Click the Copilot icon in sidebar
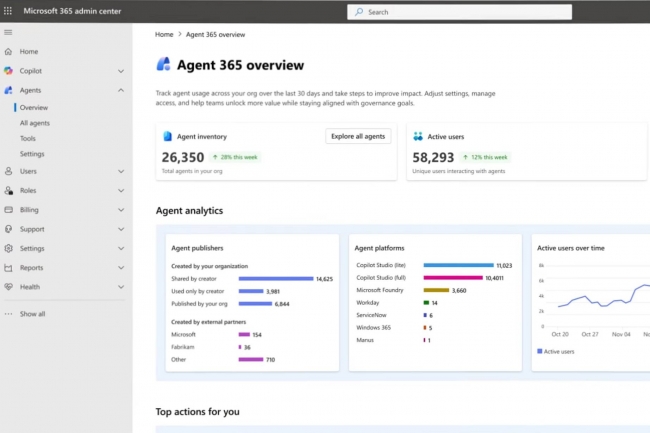Viewport: 650px width, 433px height. click(8, 71)
